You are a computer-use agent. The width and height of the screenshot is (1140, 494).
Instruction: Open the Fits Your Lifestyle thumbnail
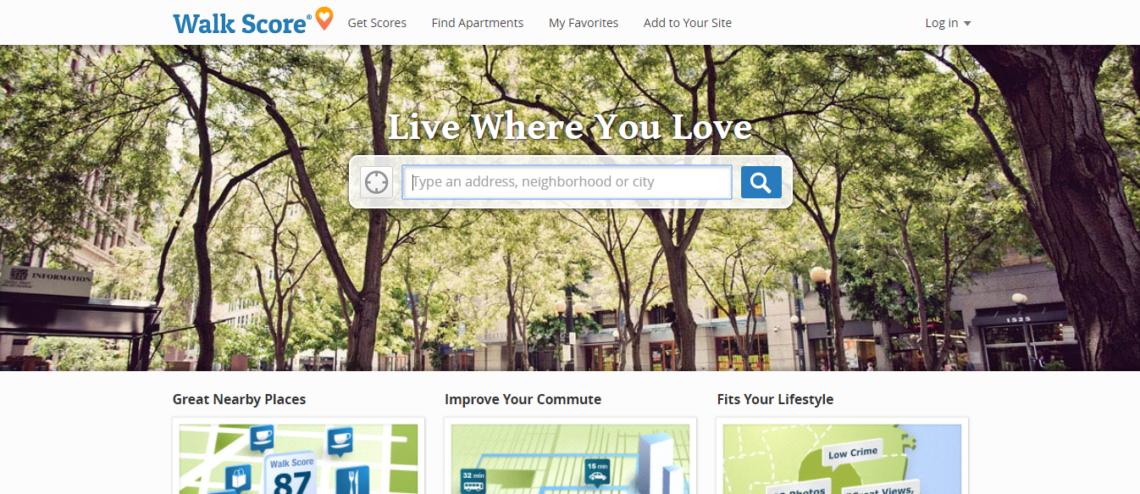842,456
